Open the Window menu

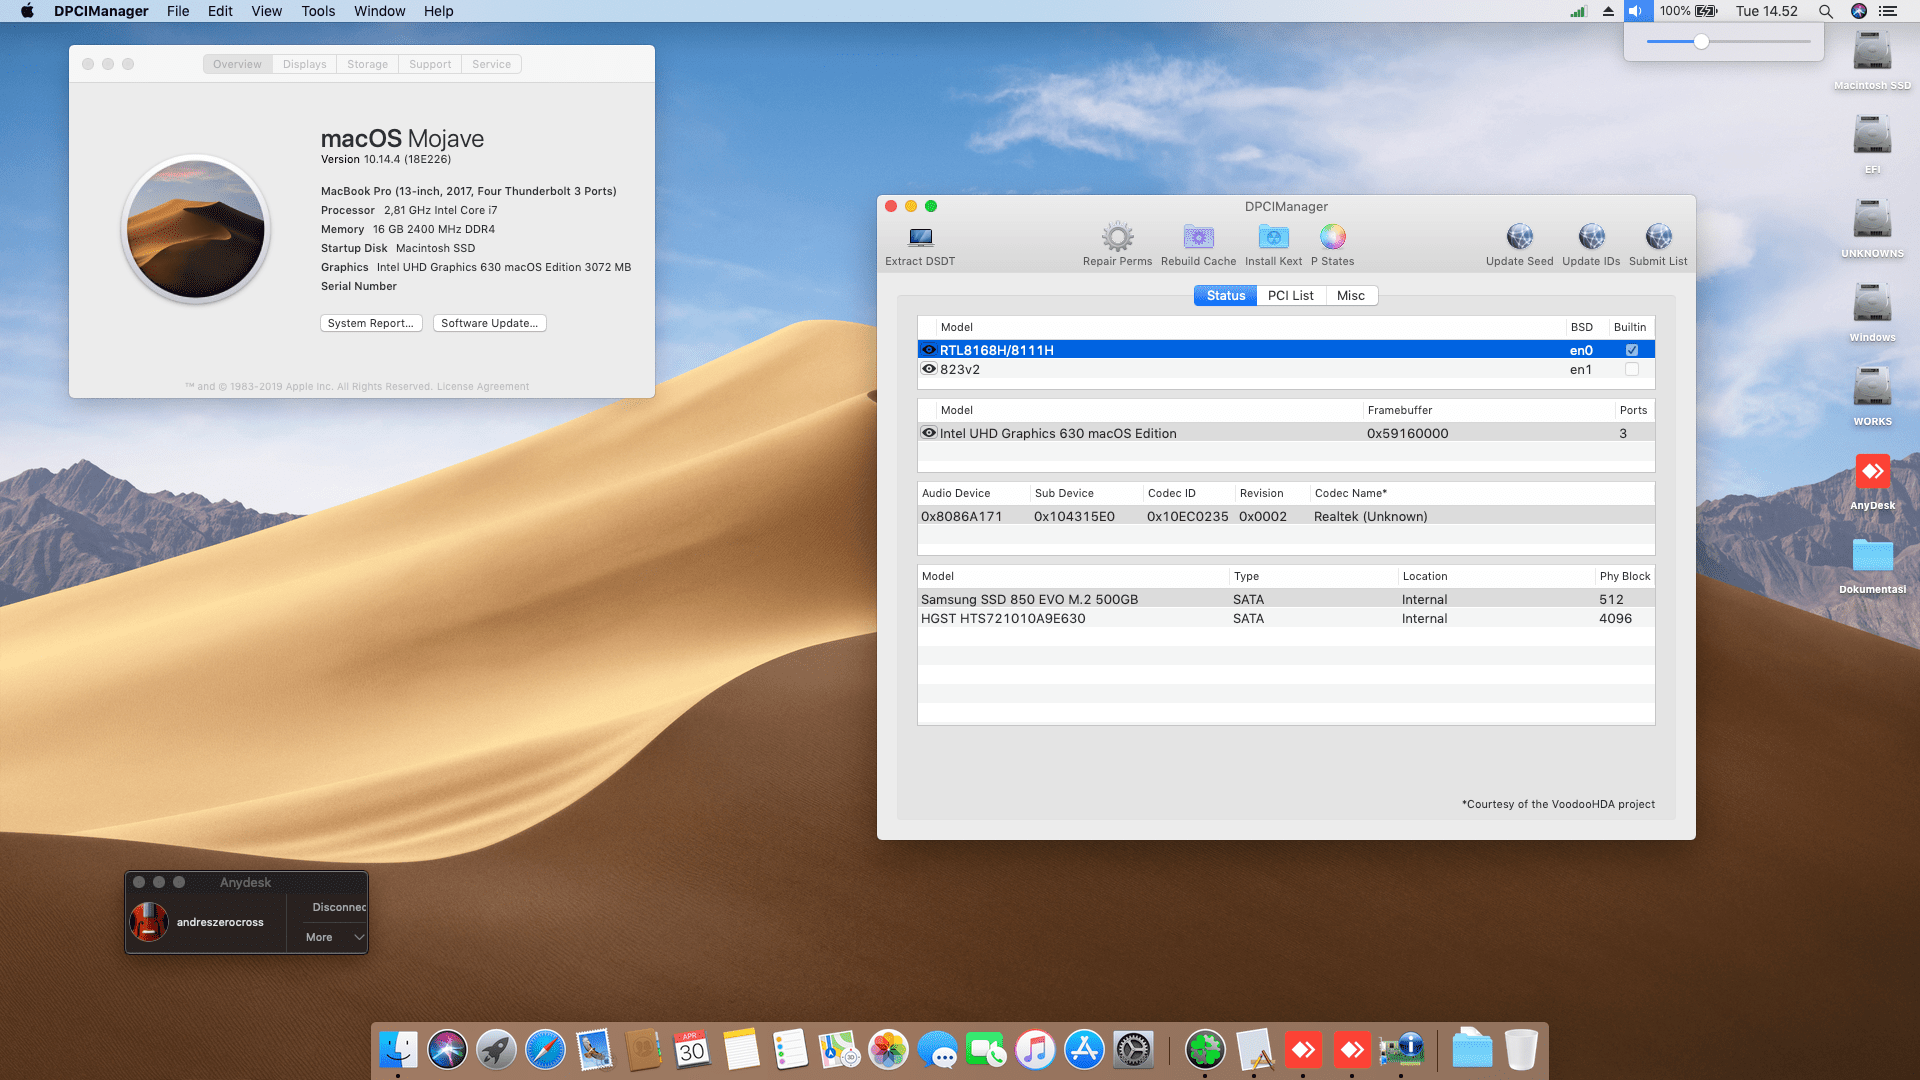[379, 11]
